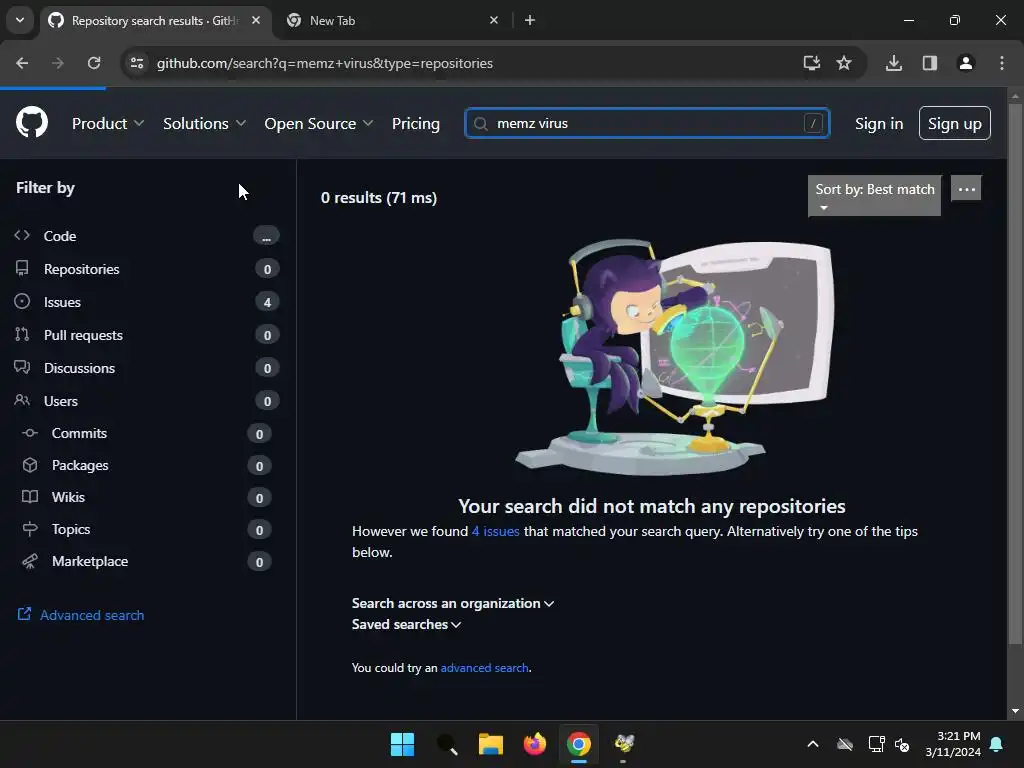Open the Chrome profile menu
This screenshot has width=1024, height=768.
click(x=966, y=63)
